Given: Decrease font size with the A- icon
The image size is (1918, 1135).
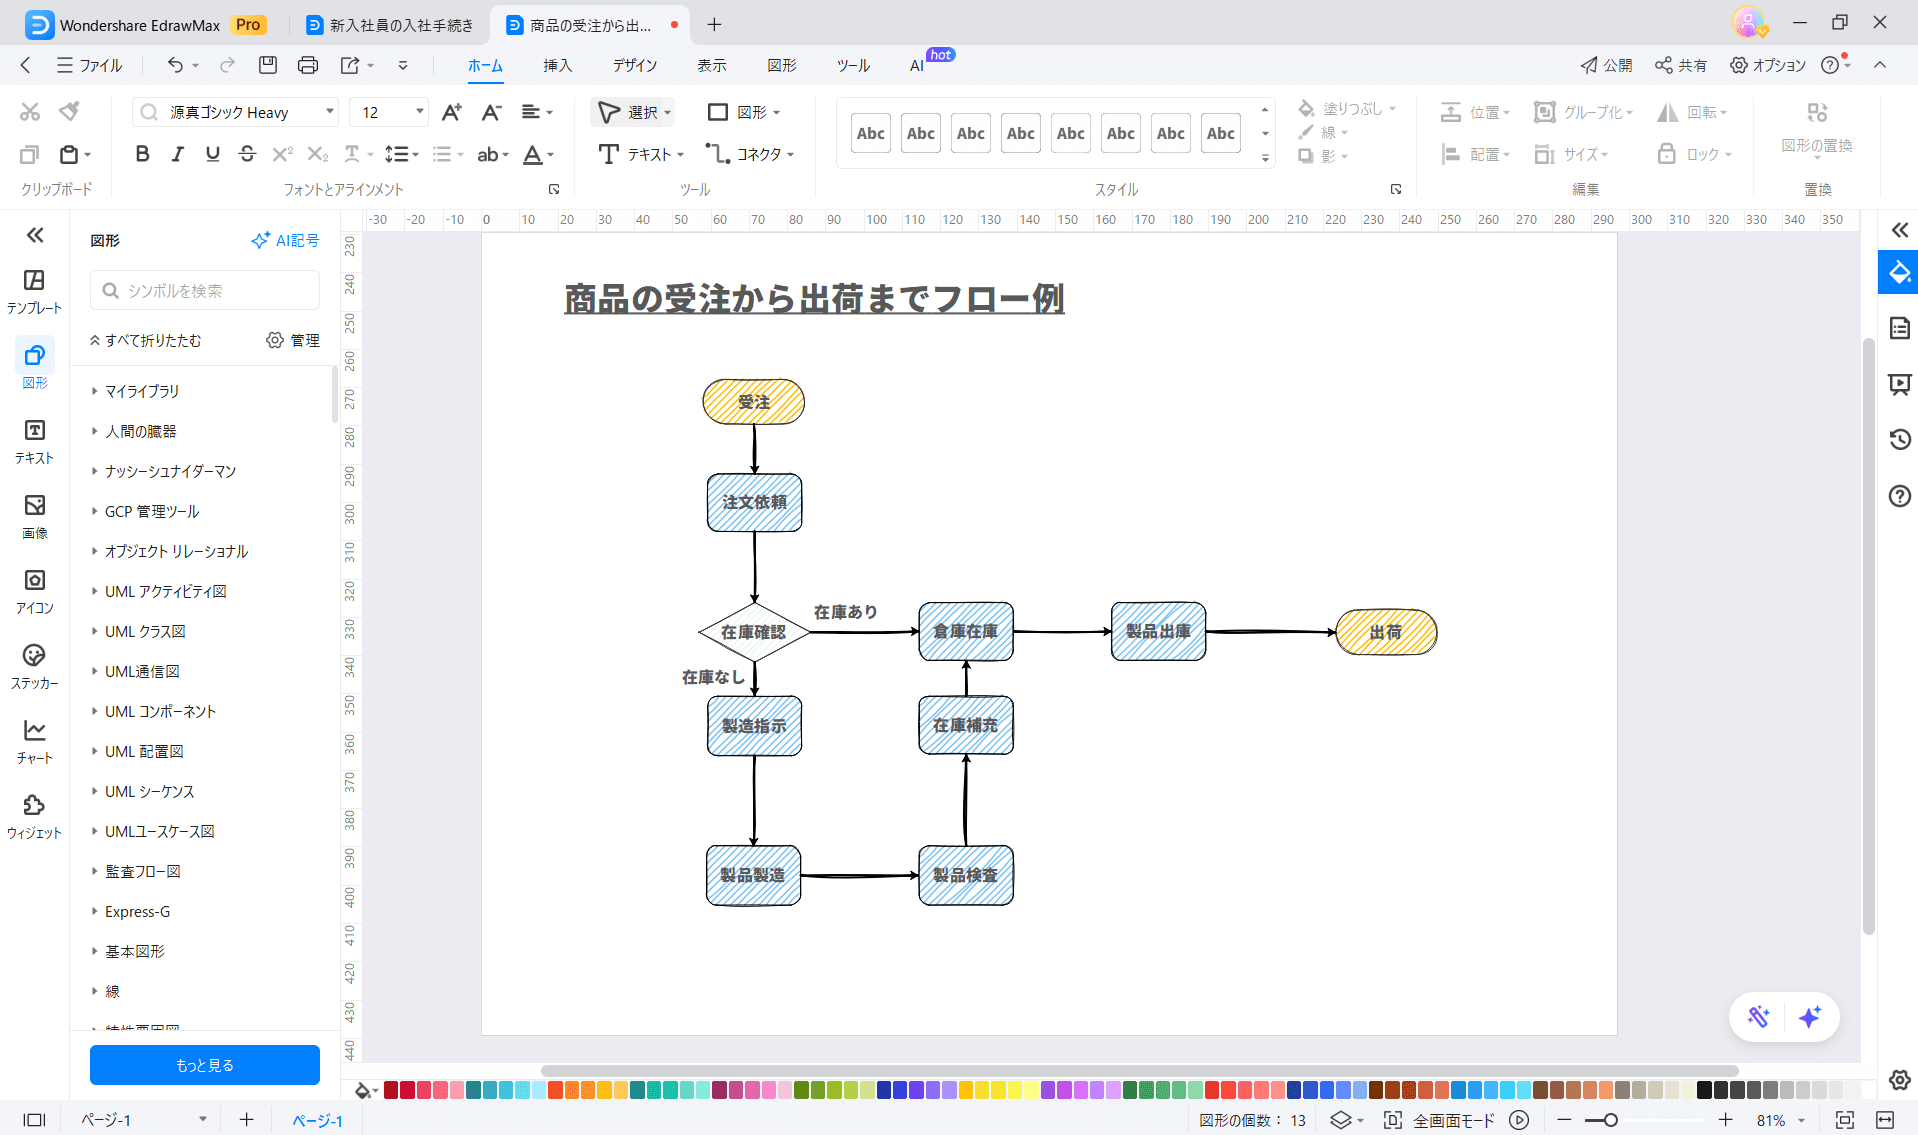Looking at the screenshot, I should point(490,112).
